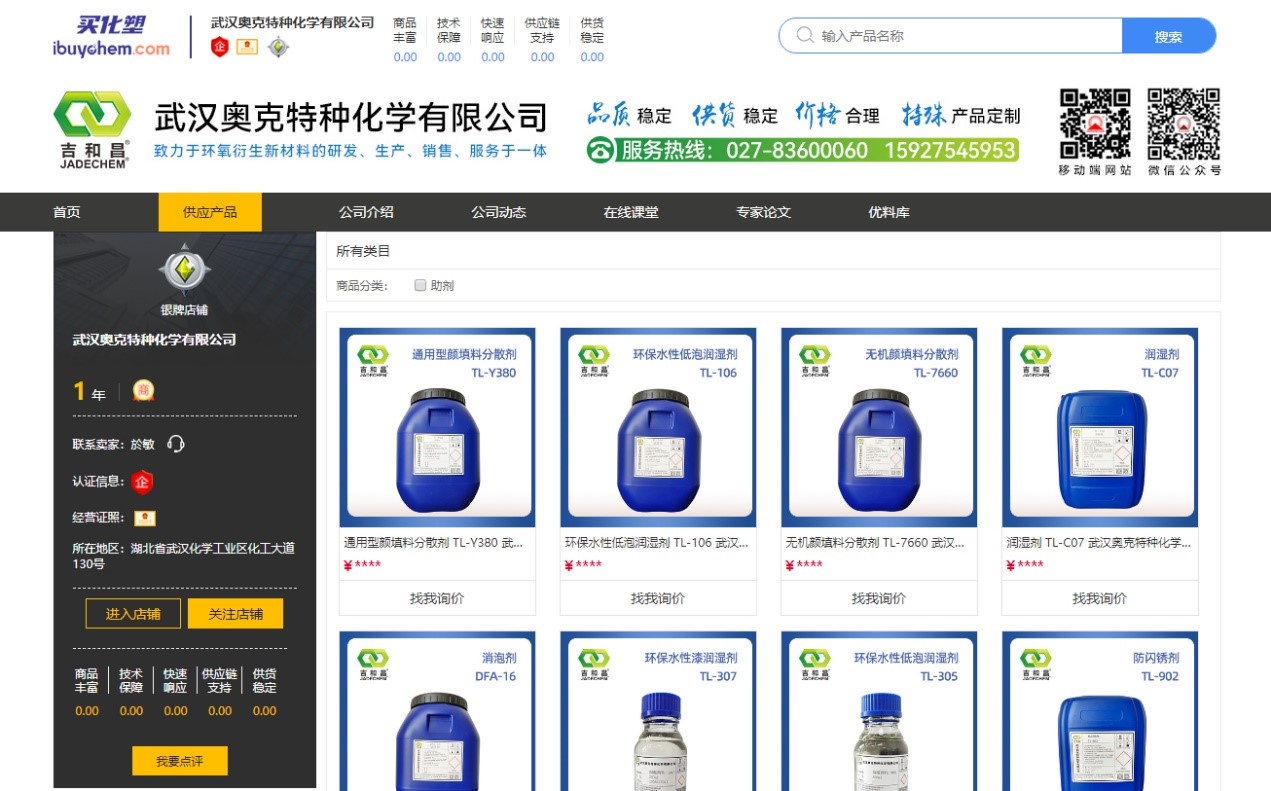Open the TL-106 wetting agent product image
1271x791 pixels.
[x=658, y=427]
